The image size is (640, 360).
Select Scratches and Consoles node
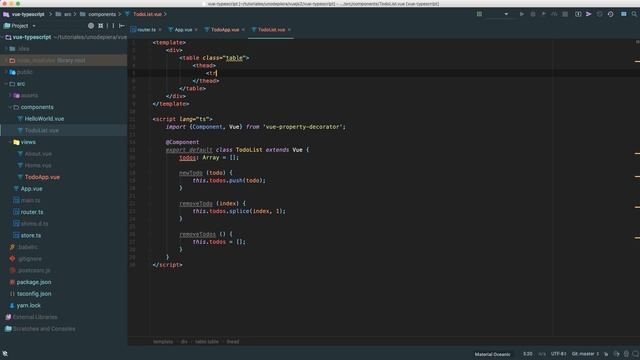(x=44, y=329)
